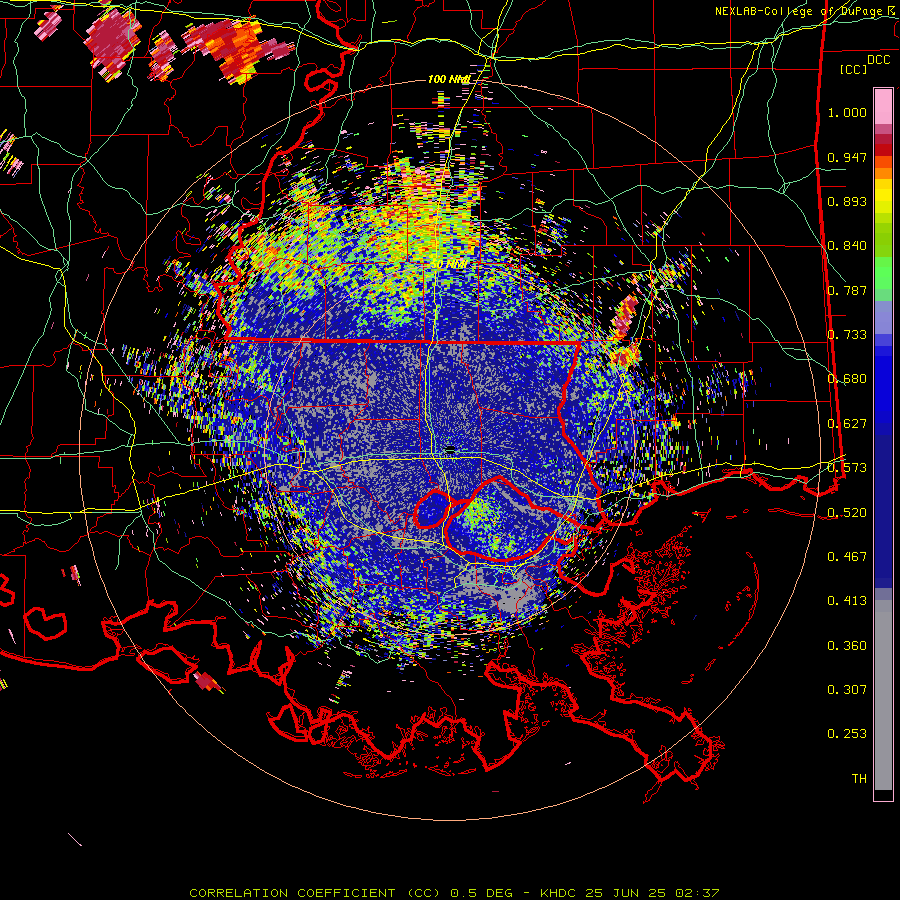Pick the gray swatch in the color bar

coord(883,695)
